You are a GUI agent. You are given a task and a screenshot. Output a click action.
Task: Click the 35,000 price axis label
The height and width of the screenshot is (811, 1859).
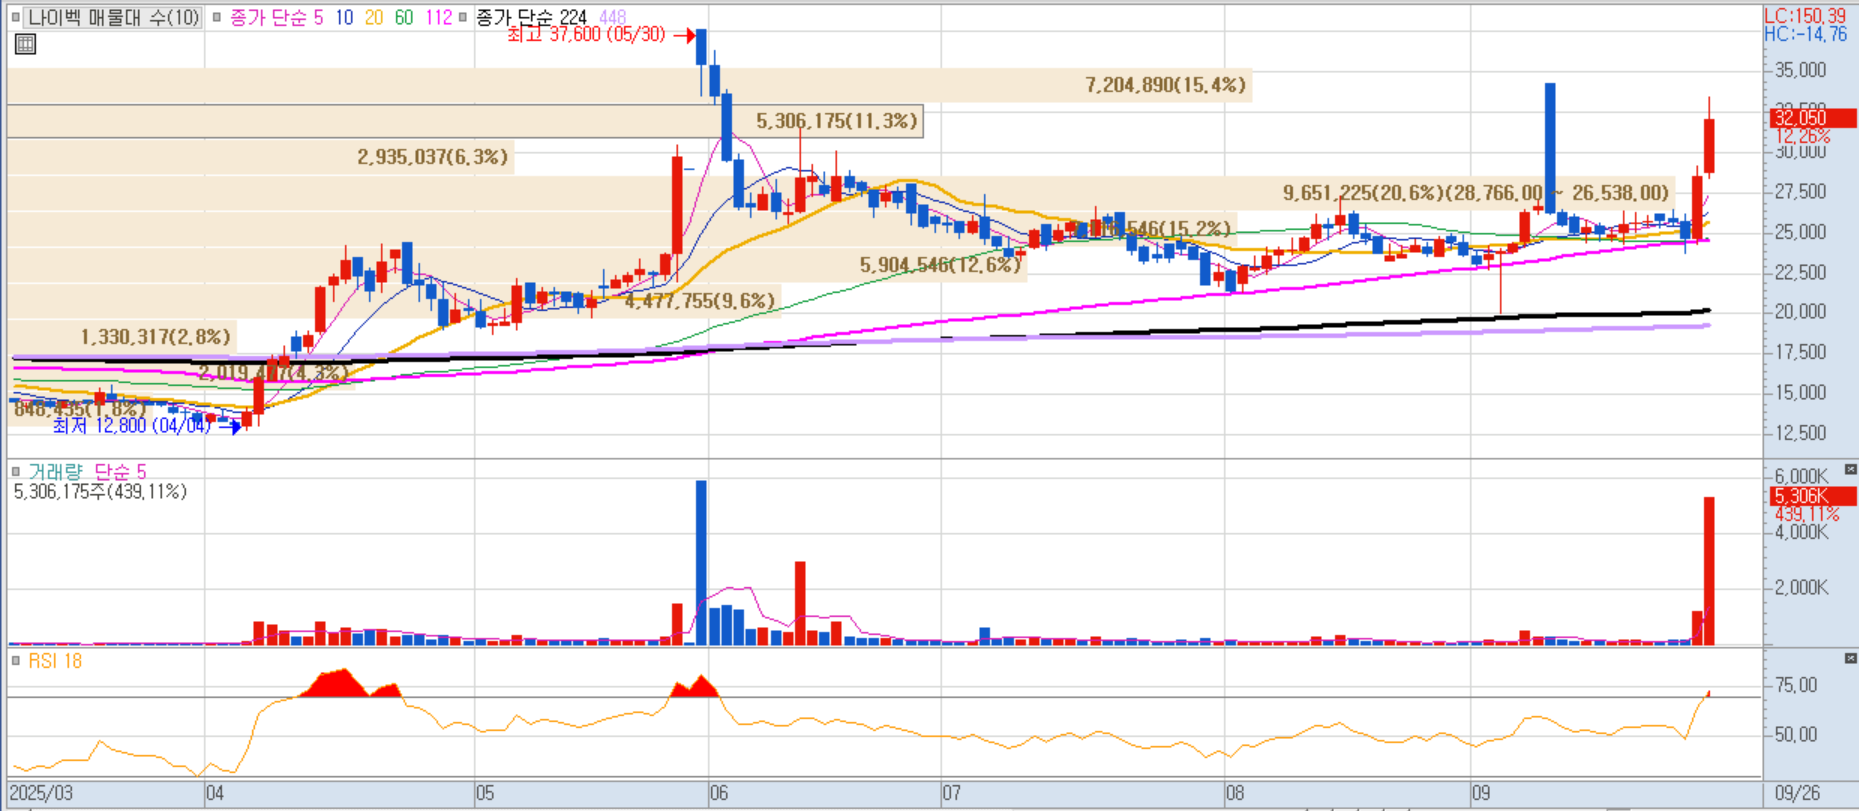[1801, 70]
